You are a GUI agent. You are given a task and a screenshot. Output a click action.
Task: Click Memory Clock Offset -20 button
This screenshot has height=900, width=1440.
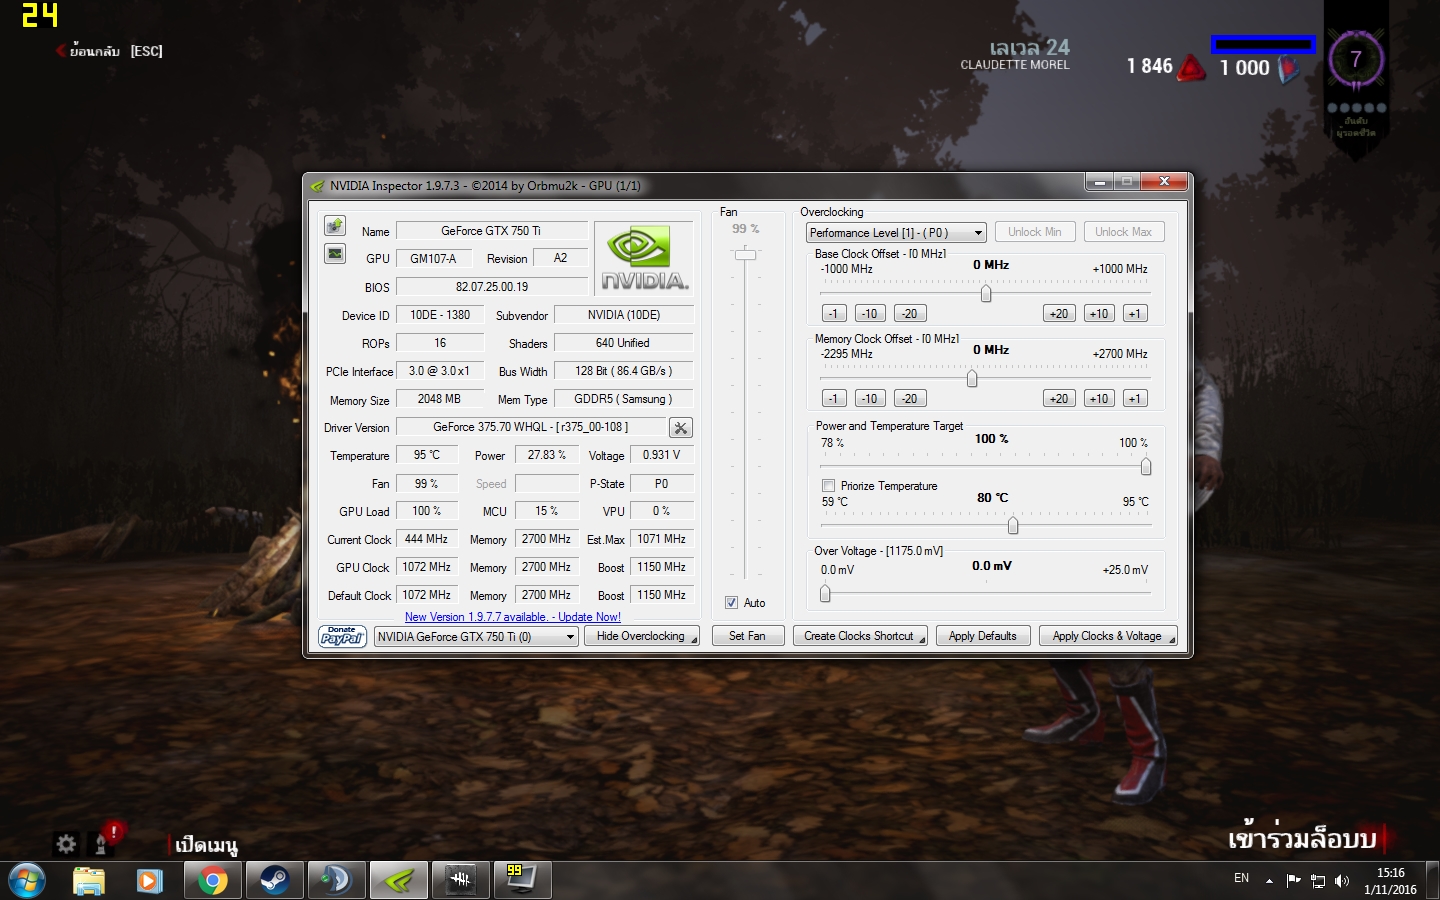click(910, 398)
